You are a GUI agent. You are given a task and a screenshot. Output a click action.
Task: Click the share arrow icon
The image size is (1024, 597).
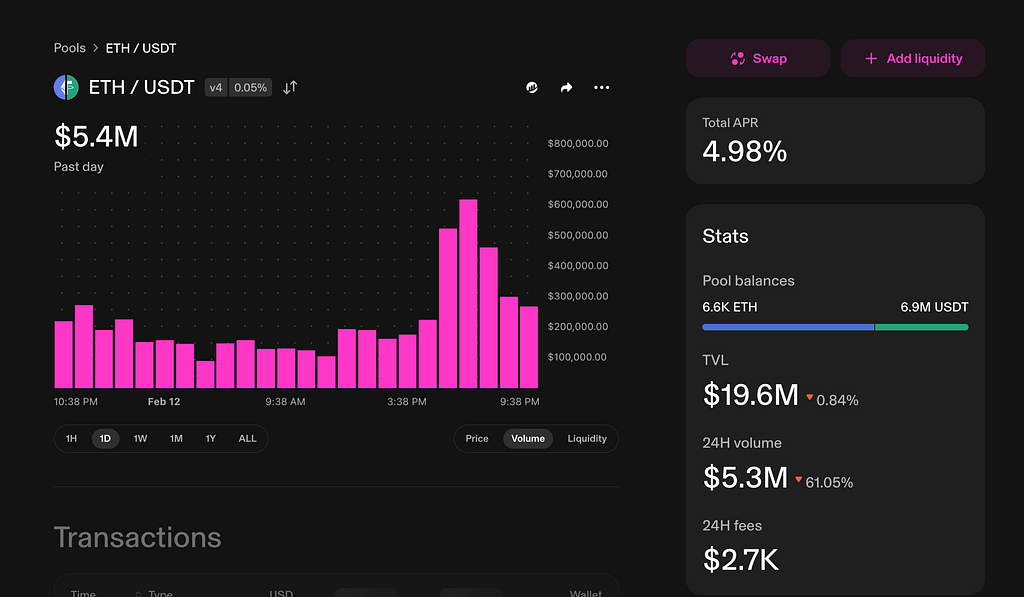566,88
